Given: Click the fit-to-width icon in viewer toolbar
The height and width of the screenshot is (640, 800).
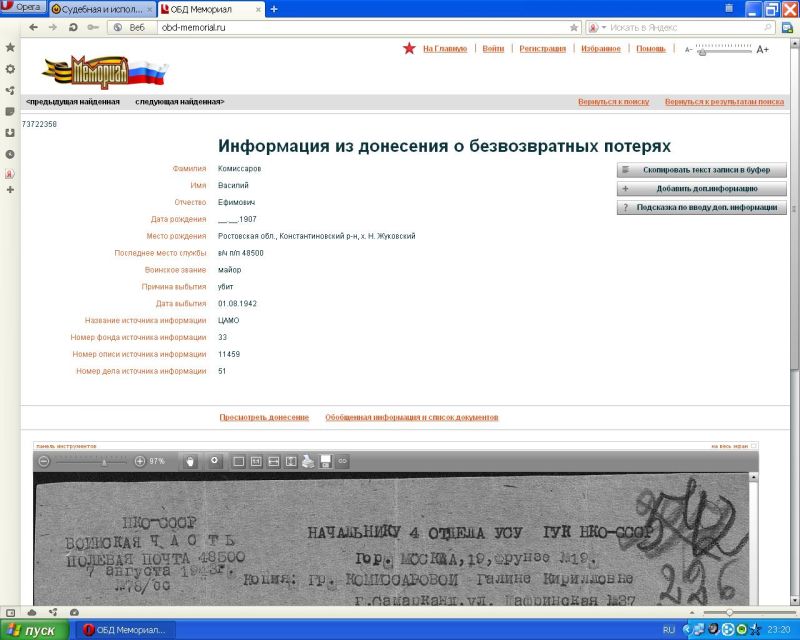Looking at the screenshot, I should 273,461.
